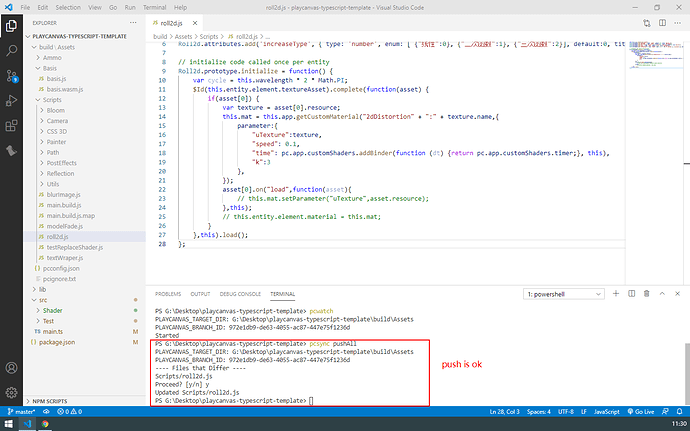Open errors and warnings count in status bar
The image size is (690, 431).
(x=70, y=412)
